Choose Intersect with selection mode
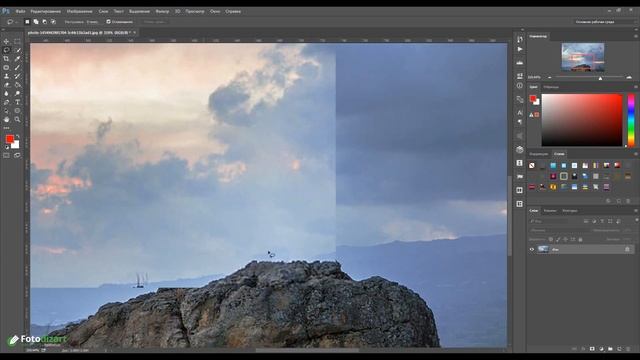The image size is (640, 360). pos(53,22)
